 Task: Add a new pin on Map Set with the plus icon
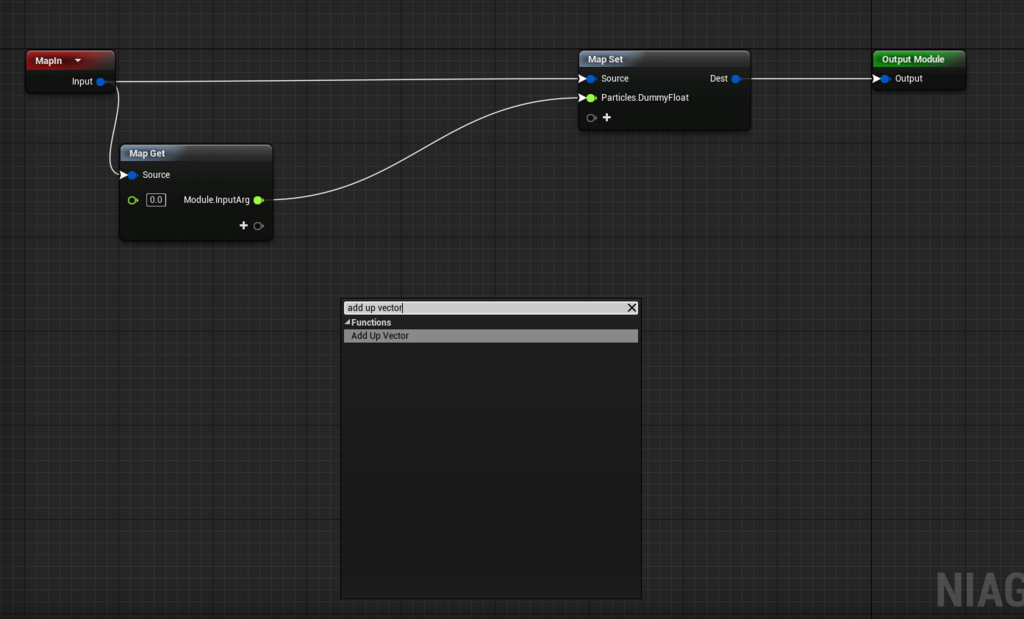[x=607, y=118]
